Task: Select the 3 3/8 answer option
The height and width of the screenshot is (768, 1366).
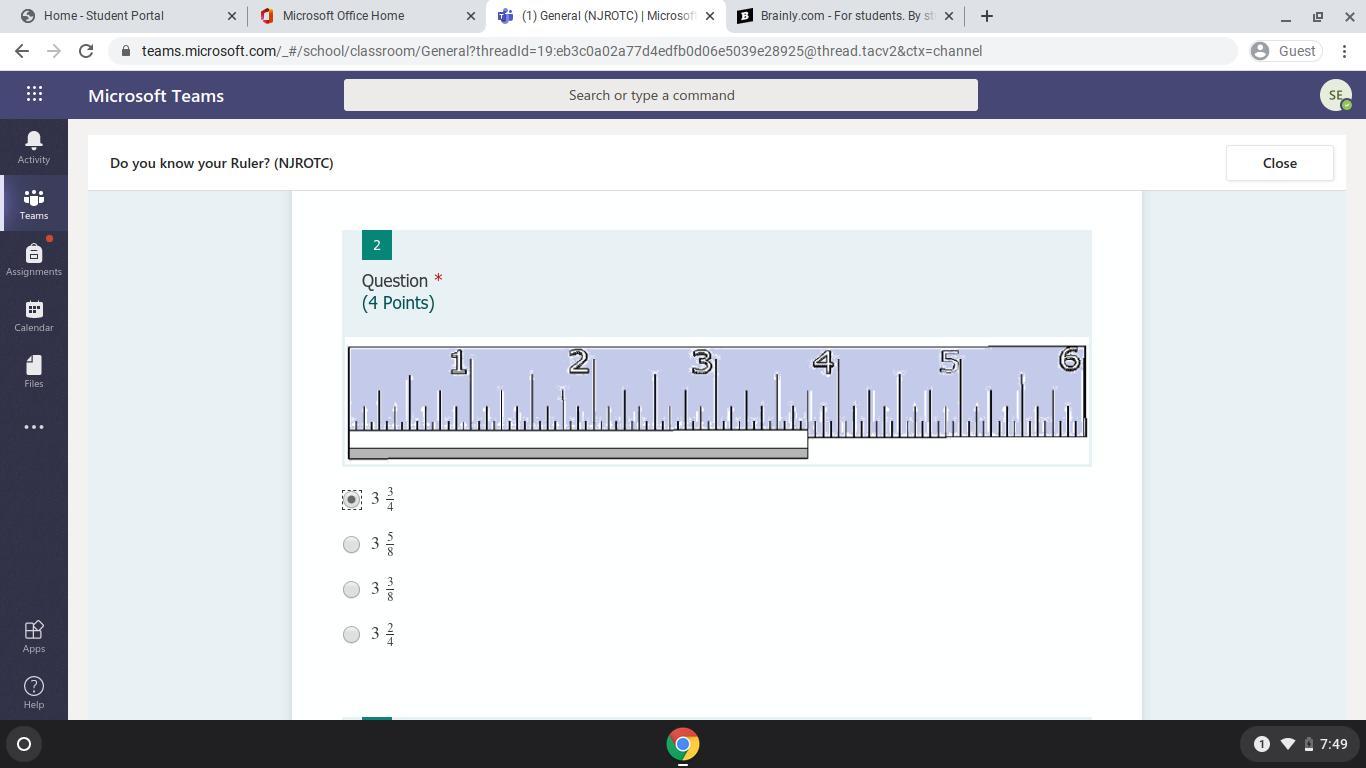Action: pos(351,589)
